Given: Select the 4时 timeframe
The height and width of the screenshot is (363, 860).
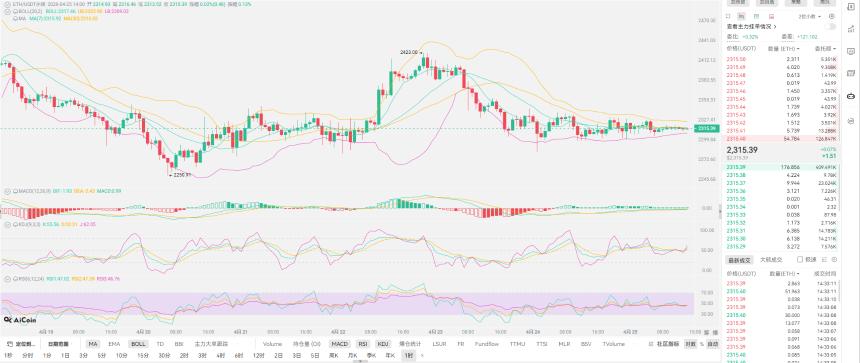Looking at the screenshot, I should 220,355.
